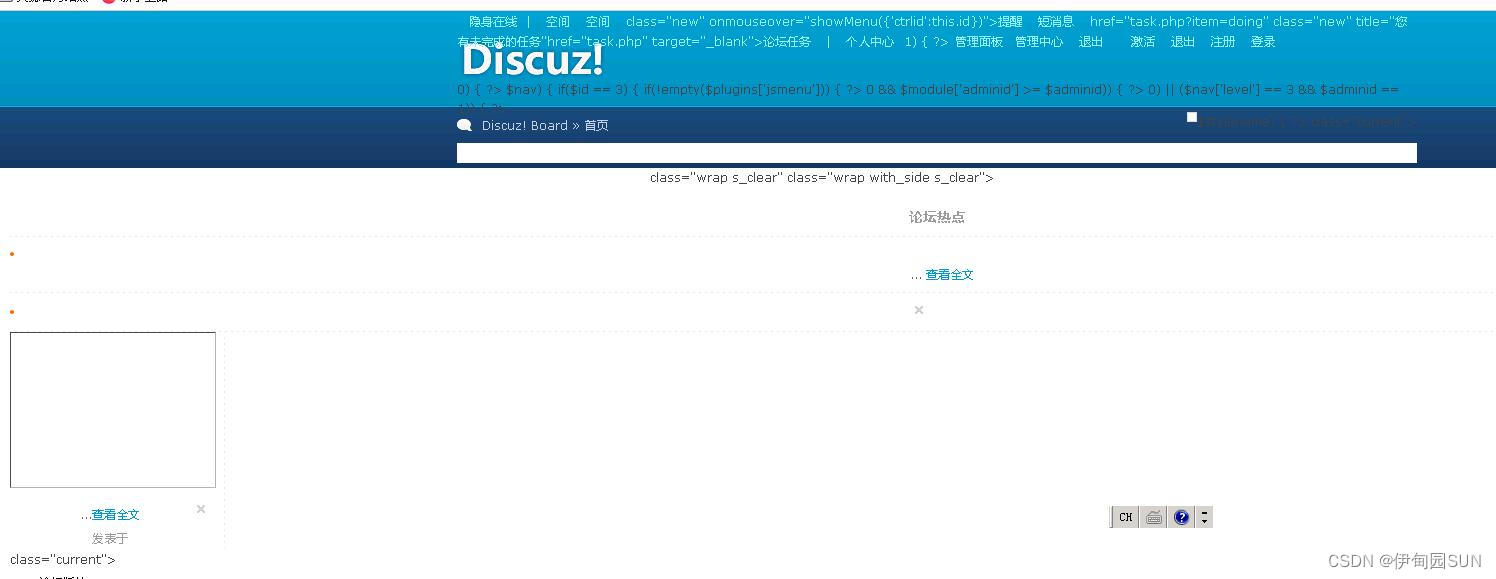
Task: Open the 提醒 notifications dropdown
Action: [x=1008, y=21]
